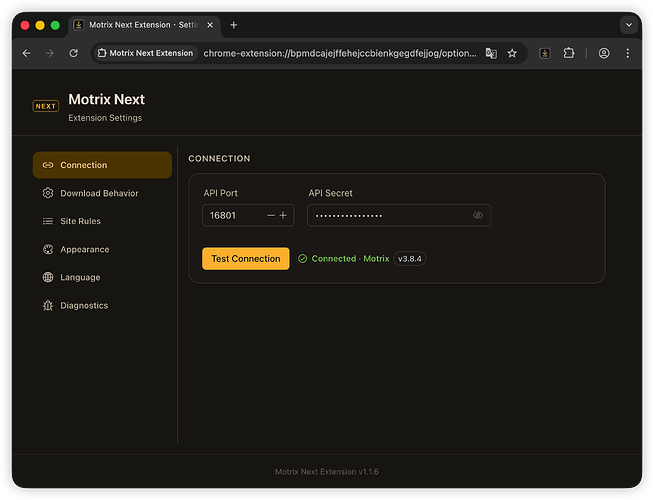Click the CONNECTION section heading
Screen dimensions: 653x500
(219, 159)
